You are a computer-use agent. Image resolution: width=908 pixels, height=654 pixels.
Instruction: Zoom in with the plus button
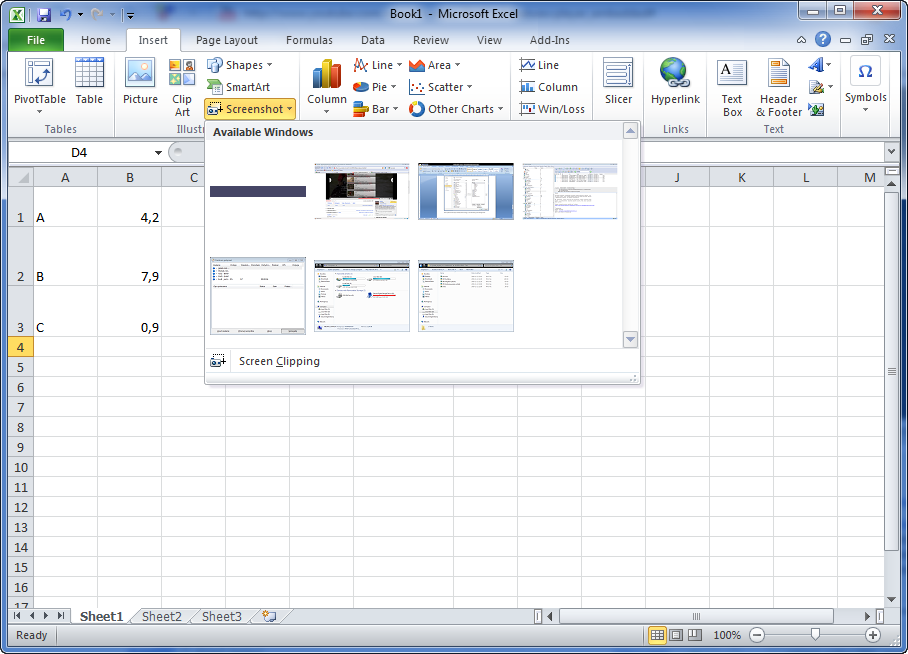click(x=873, y=635)
